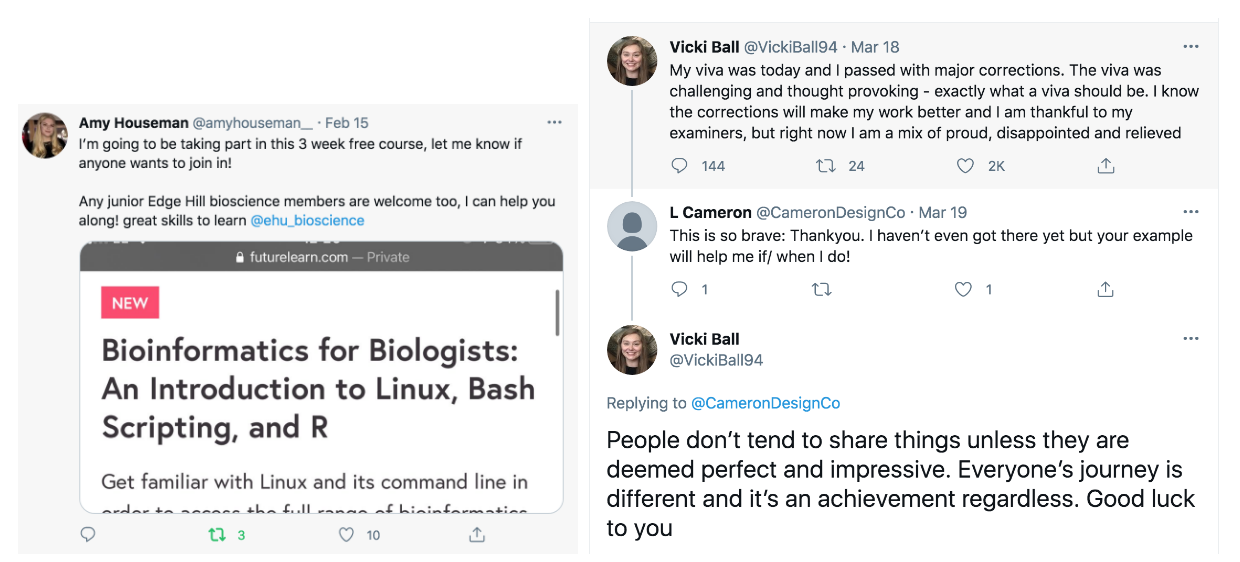The width and height of the screenshot is (1240, 562).
Task: Open L Cameron's default avatar
Action: pyautogui.click(x=632, y=227)
